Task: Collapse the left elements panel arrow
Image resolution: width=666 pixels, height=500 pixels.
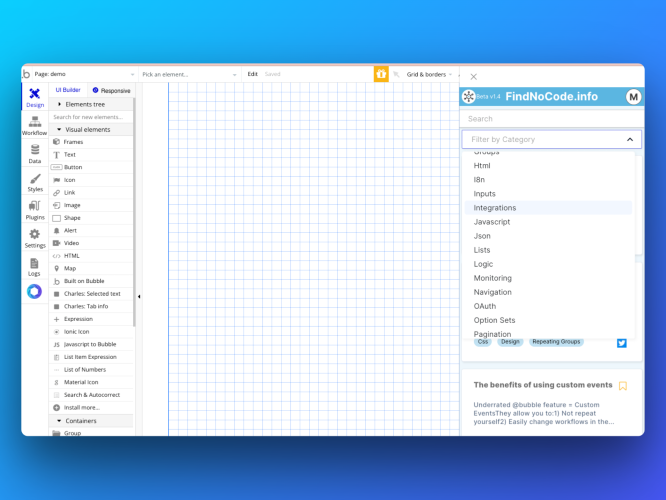Action: [x=139, y=297]
